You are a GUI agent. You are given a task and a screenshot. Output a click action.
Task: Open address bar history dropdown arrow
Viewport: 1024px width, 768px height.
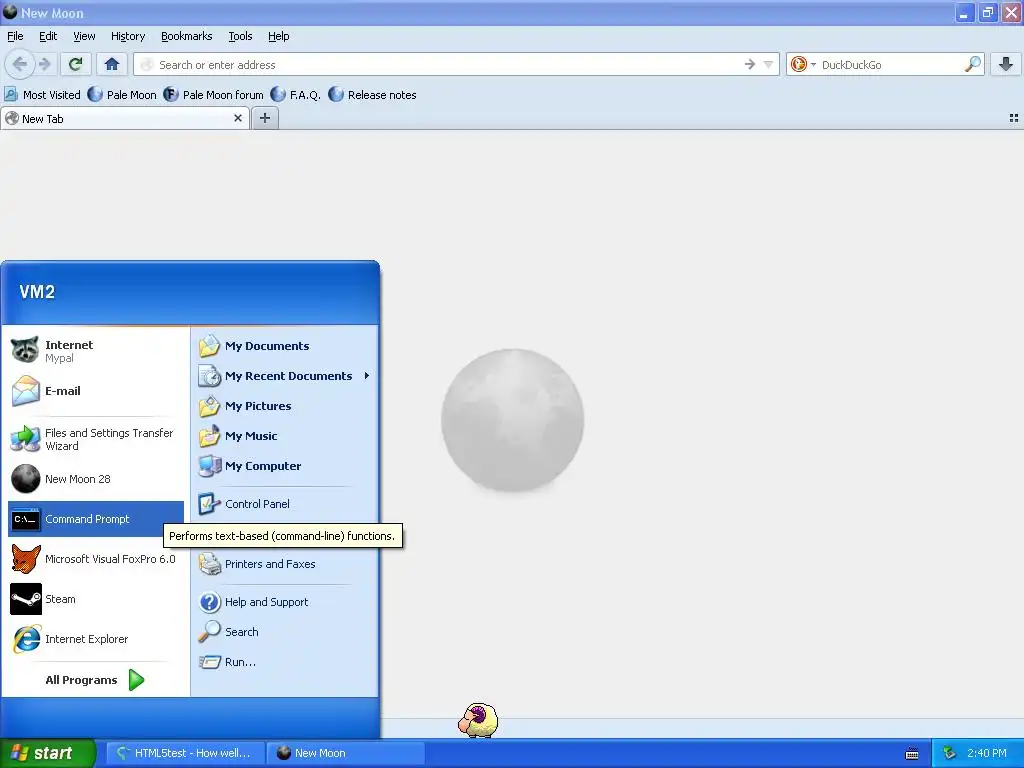click(769, 64)
